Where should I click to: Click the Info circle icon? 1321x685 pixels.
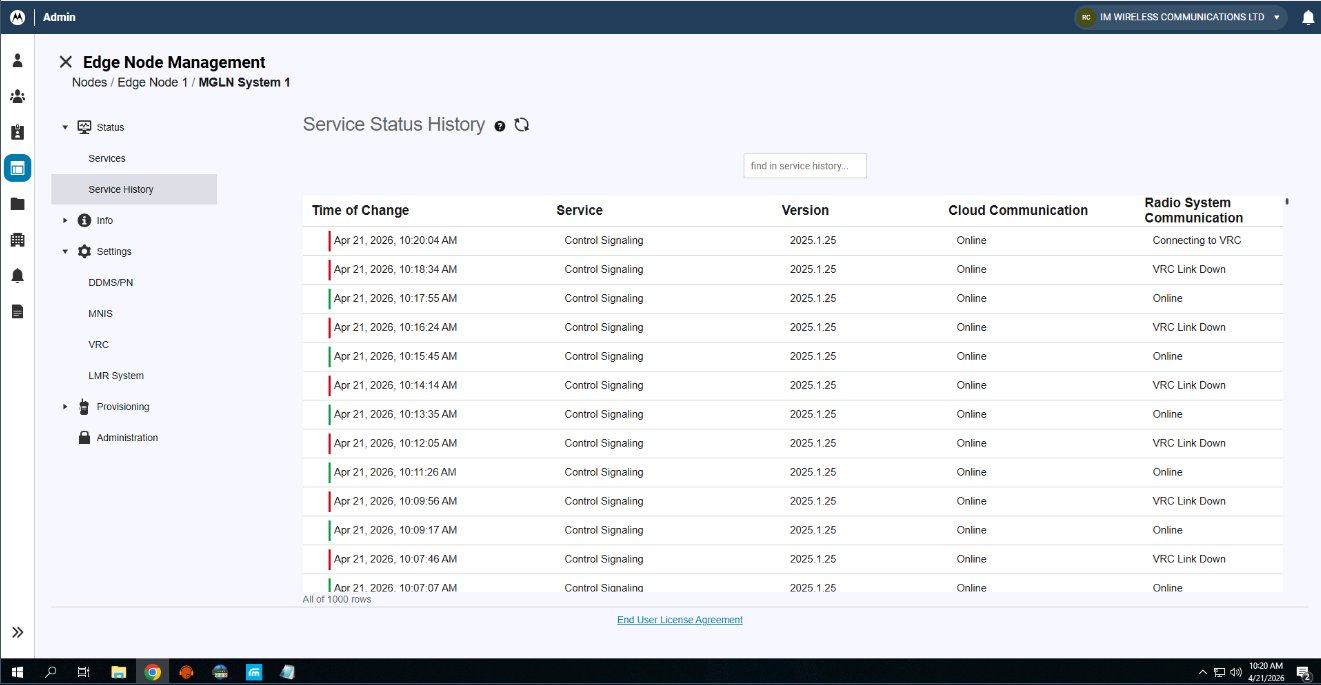click(x=84, y=220)
